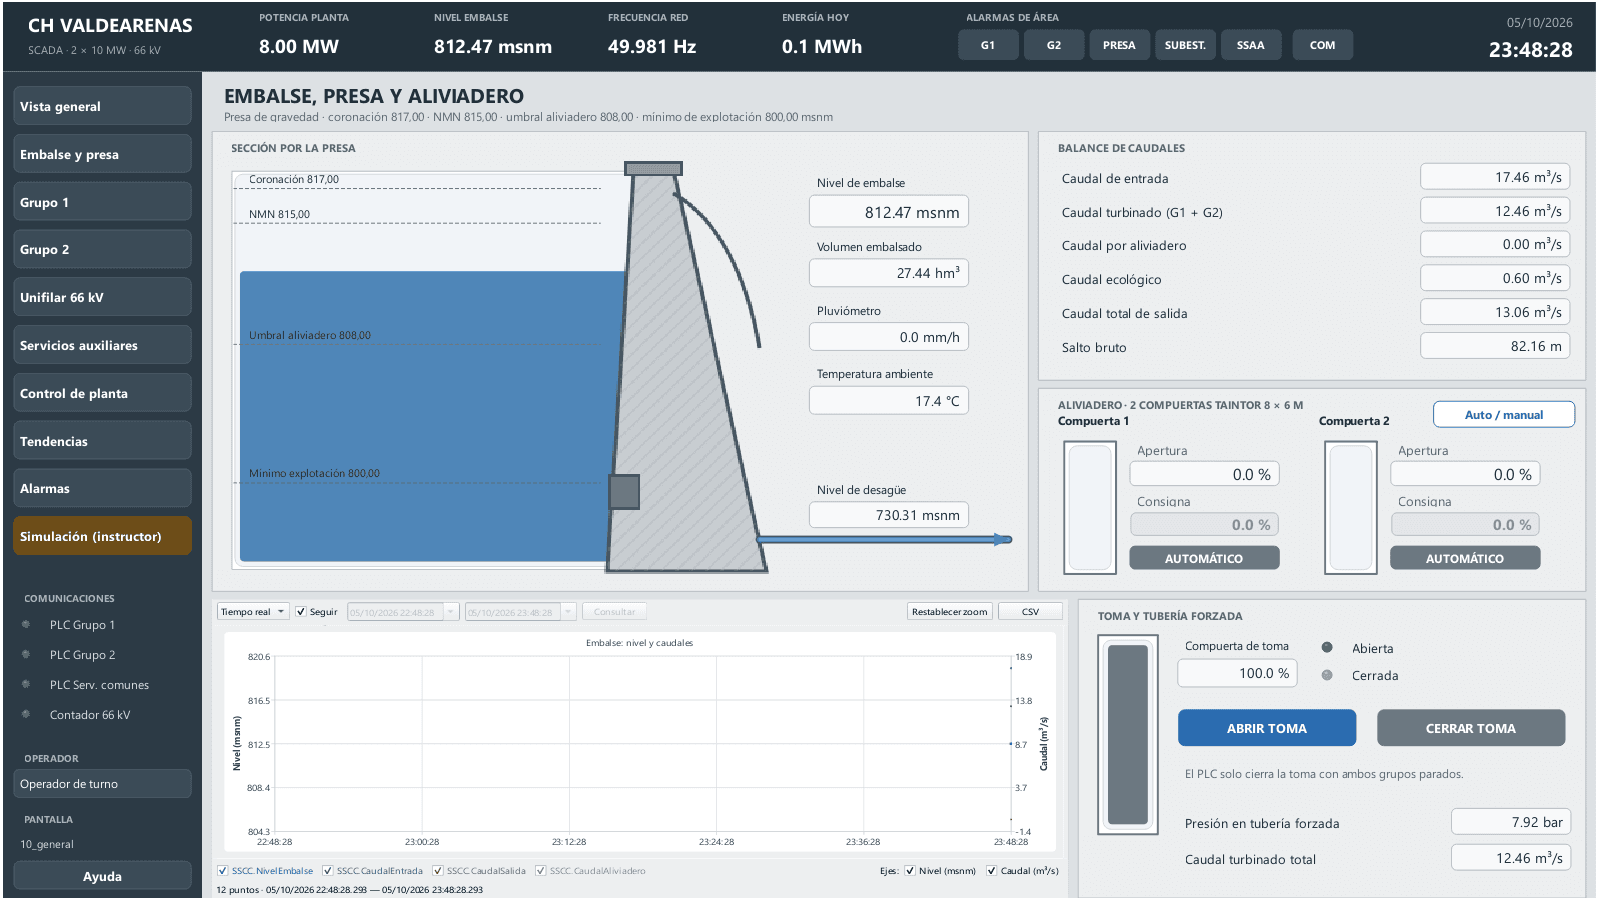Viewport: 1600px width, 900px height.
Task: Click the Auto / manual spillway button
Action: 1504,415
